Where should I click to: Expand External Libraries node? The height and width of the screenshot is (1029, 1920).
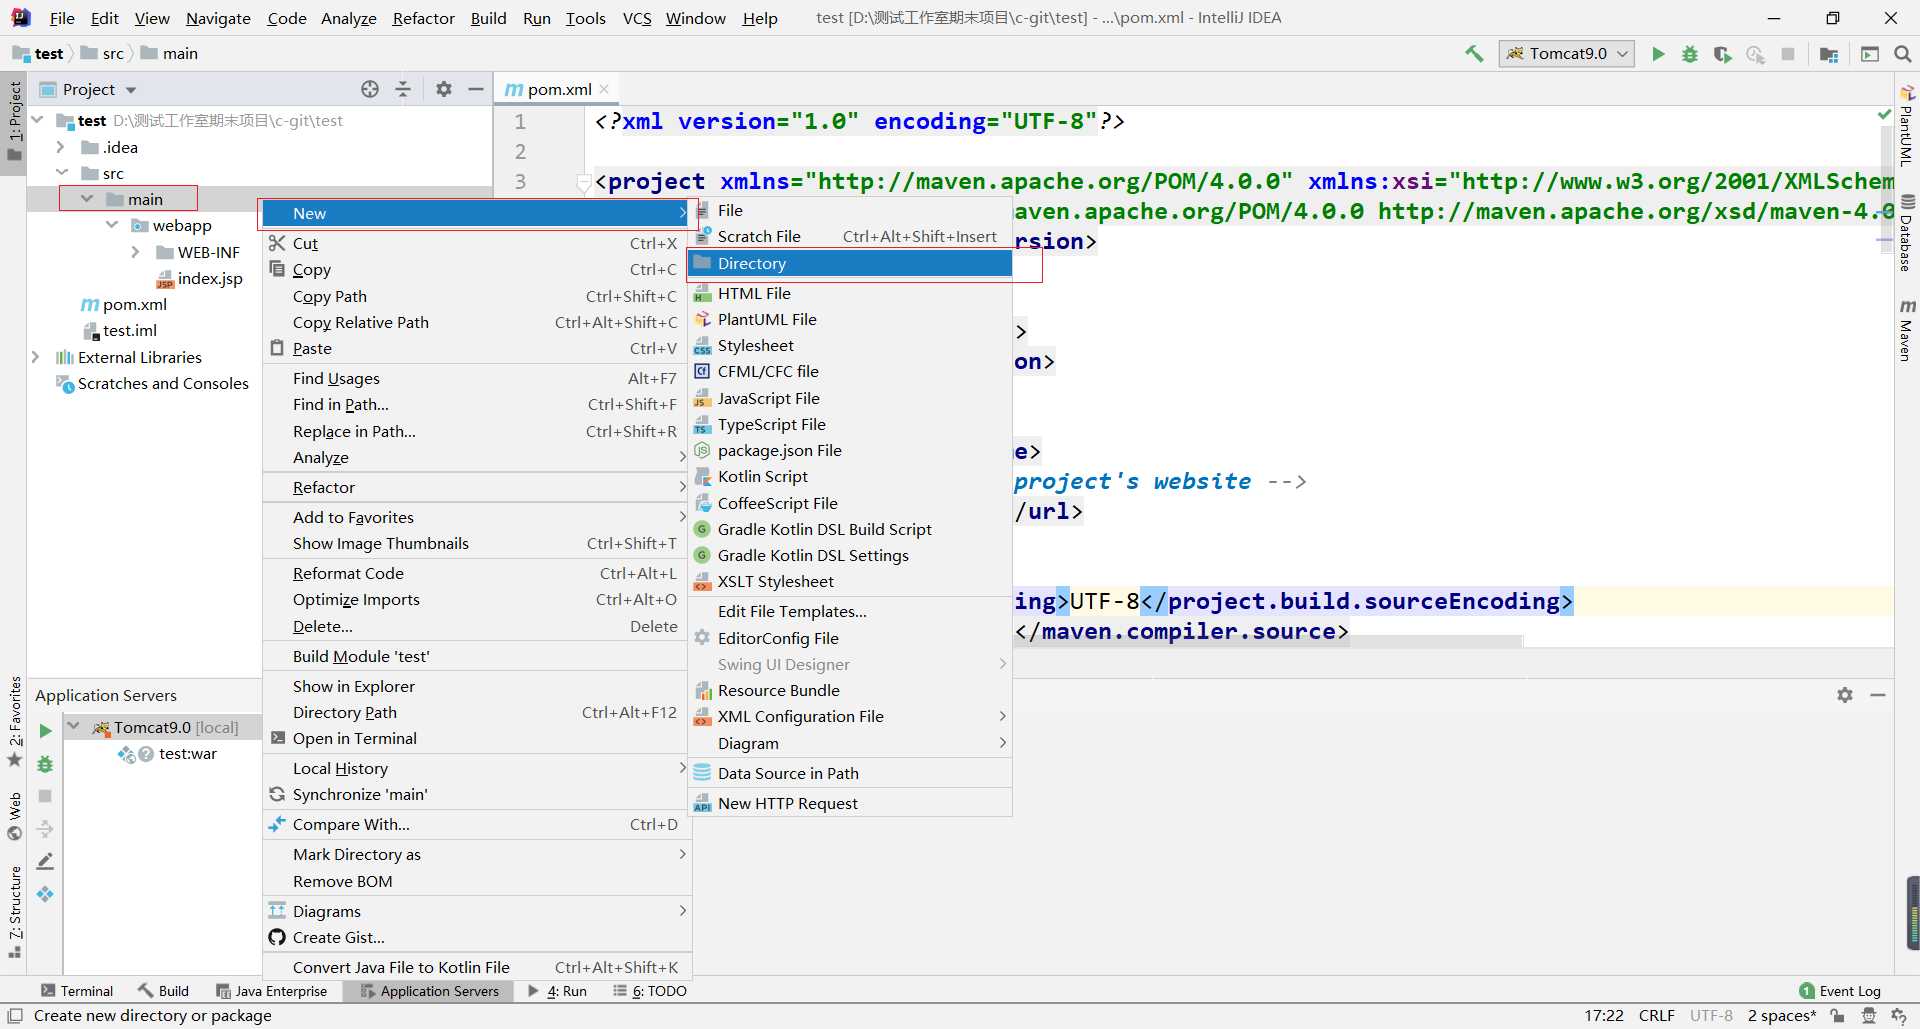pos(36,357)
